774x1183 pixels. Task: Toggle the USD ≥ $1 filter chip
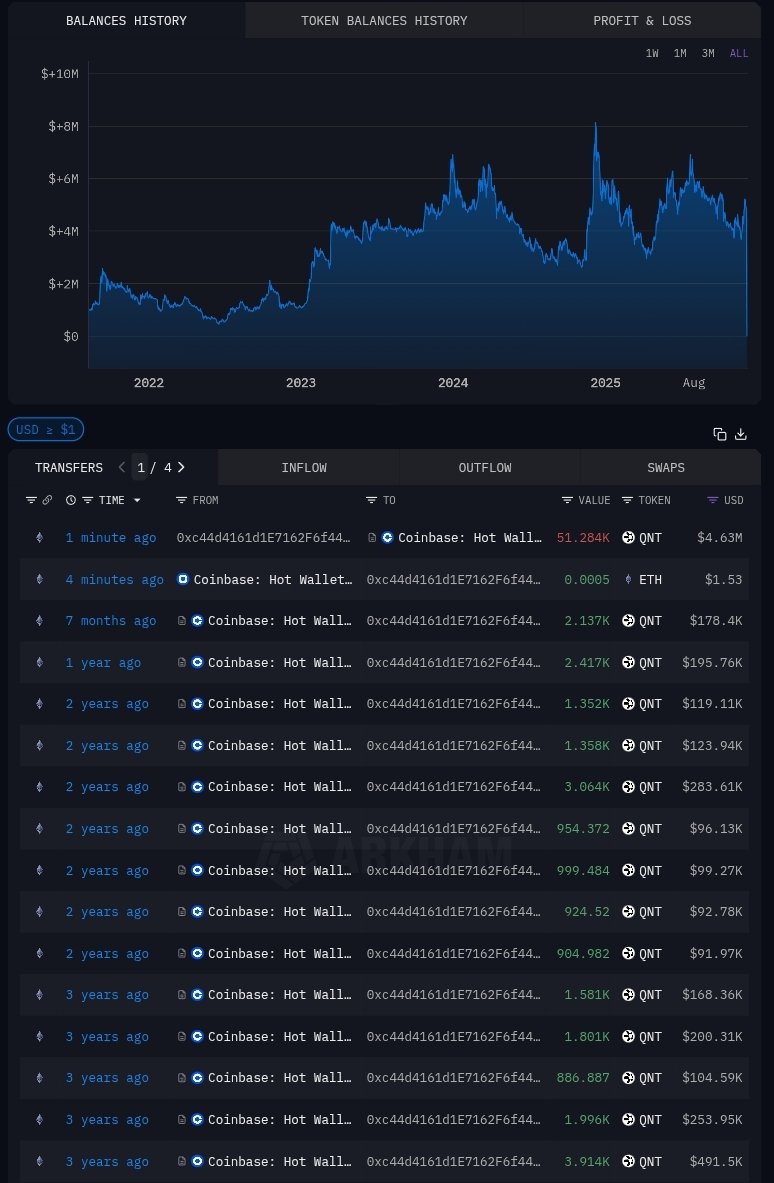tap(46, 430)
